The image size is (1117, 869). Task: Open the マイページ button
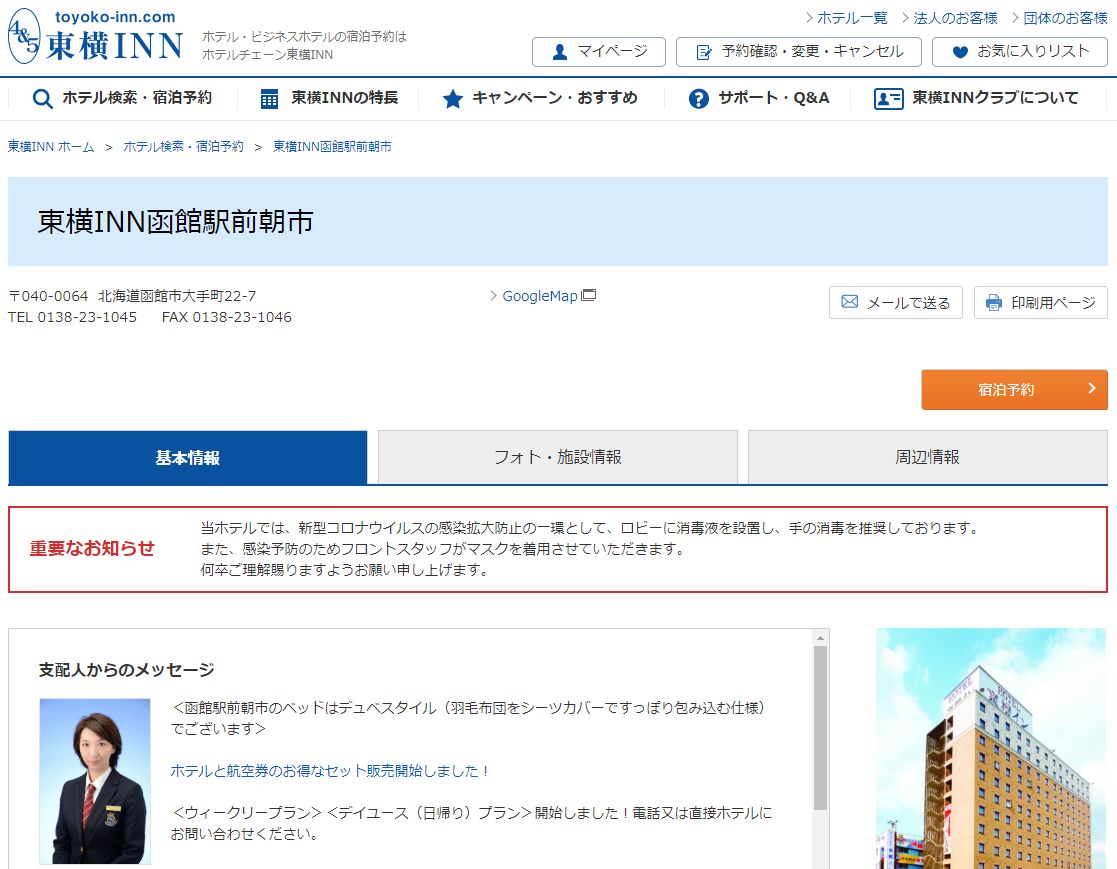pos(598,52)
